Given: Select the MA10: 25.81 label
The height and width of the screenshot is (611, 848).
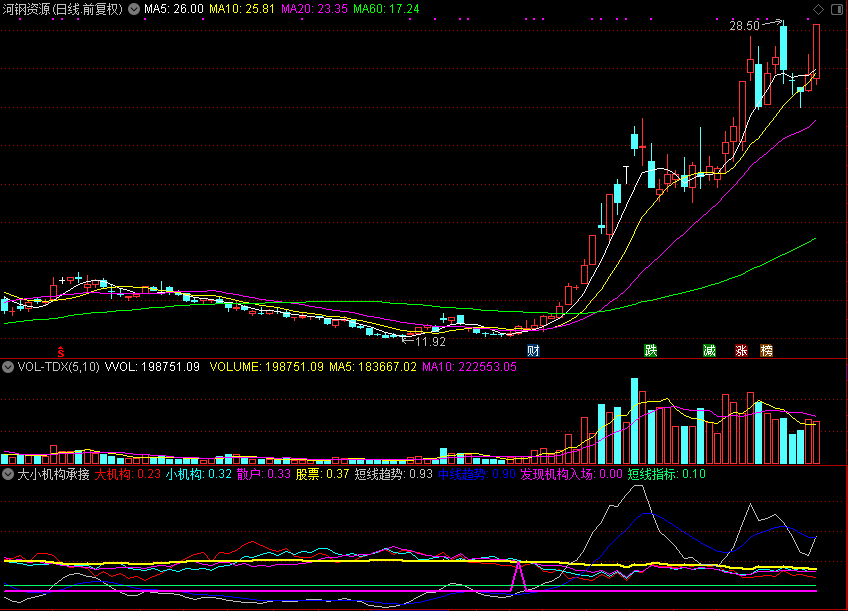Looking at the screenshot, I should point(242,9).
